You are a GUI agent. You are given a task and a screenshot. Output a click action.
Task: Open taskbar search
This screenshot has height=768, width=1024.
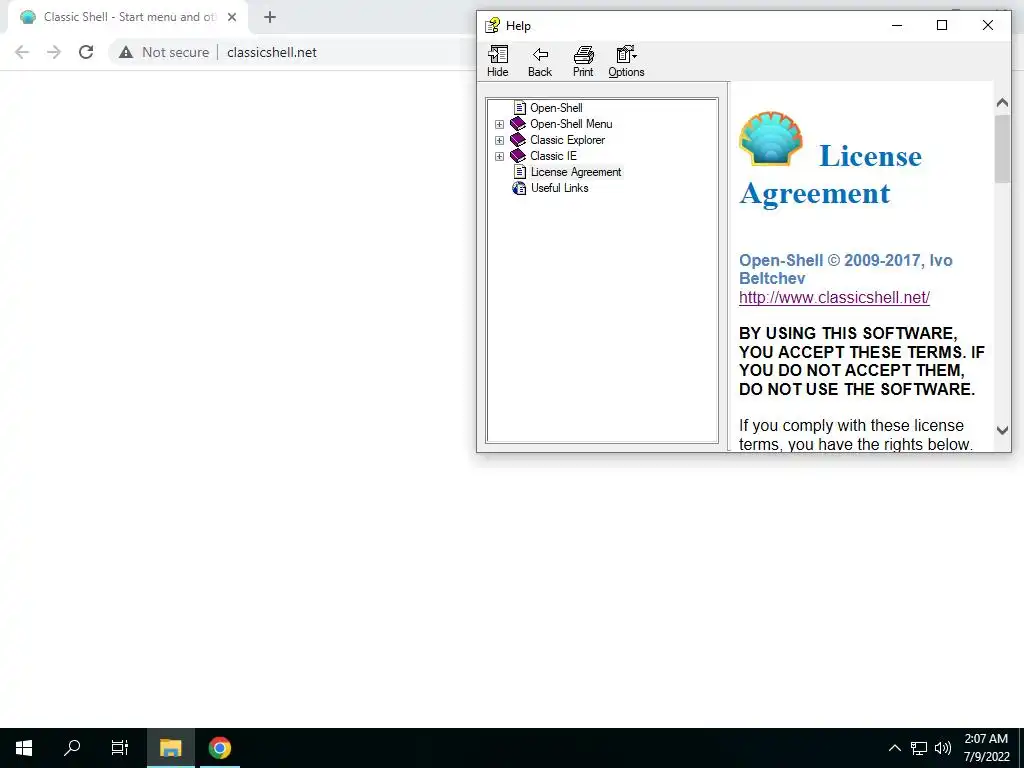pyautogui.click(x=72, y=748)
